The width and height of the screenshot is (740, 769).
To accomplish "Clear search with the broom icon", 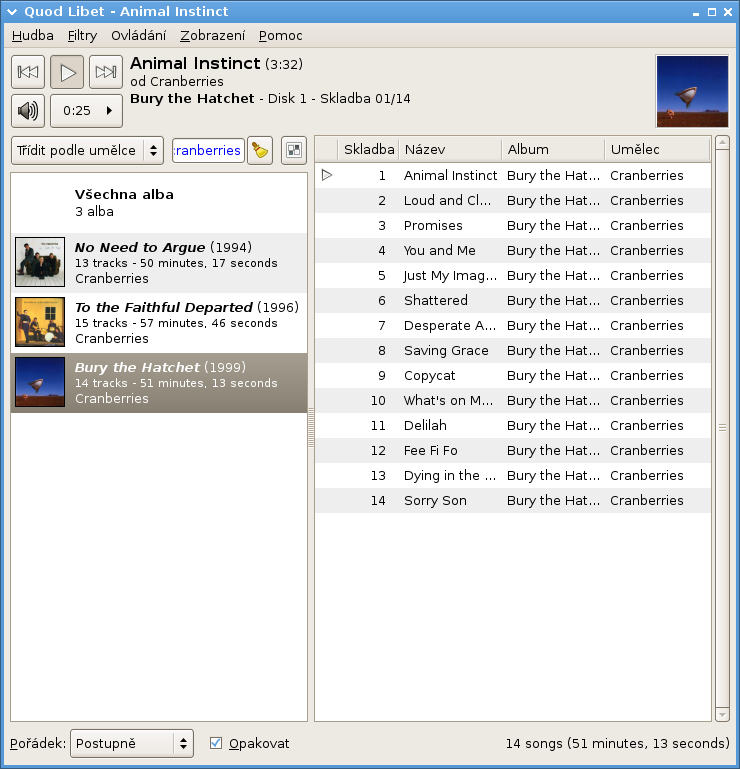I will (260, 150).
